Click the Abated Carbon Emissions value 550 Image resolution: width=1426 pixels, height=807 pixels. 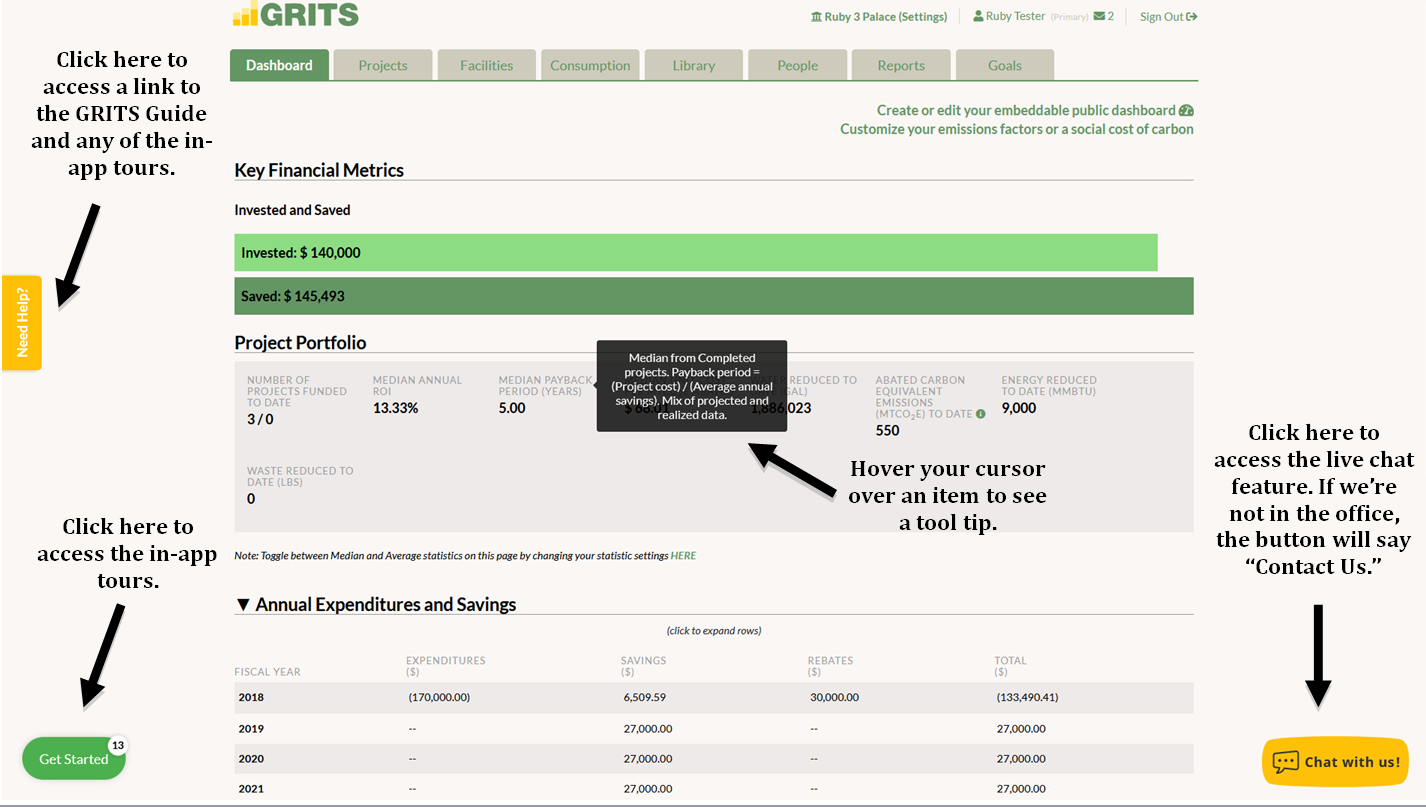pyautogui.click(x=888, y=431)
